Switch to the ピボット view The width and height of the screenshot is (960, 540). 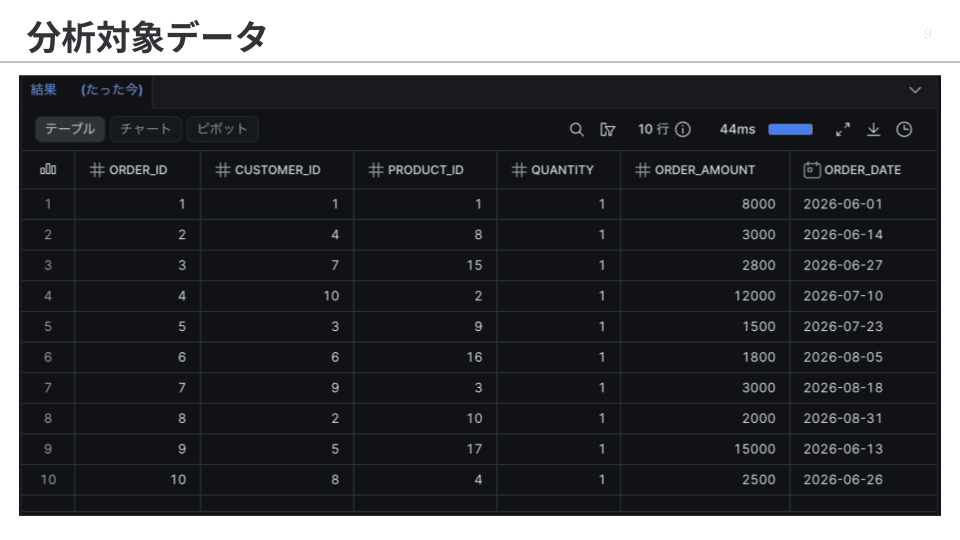click(222, 129)
